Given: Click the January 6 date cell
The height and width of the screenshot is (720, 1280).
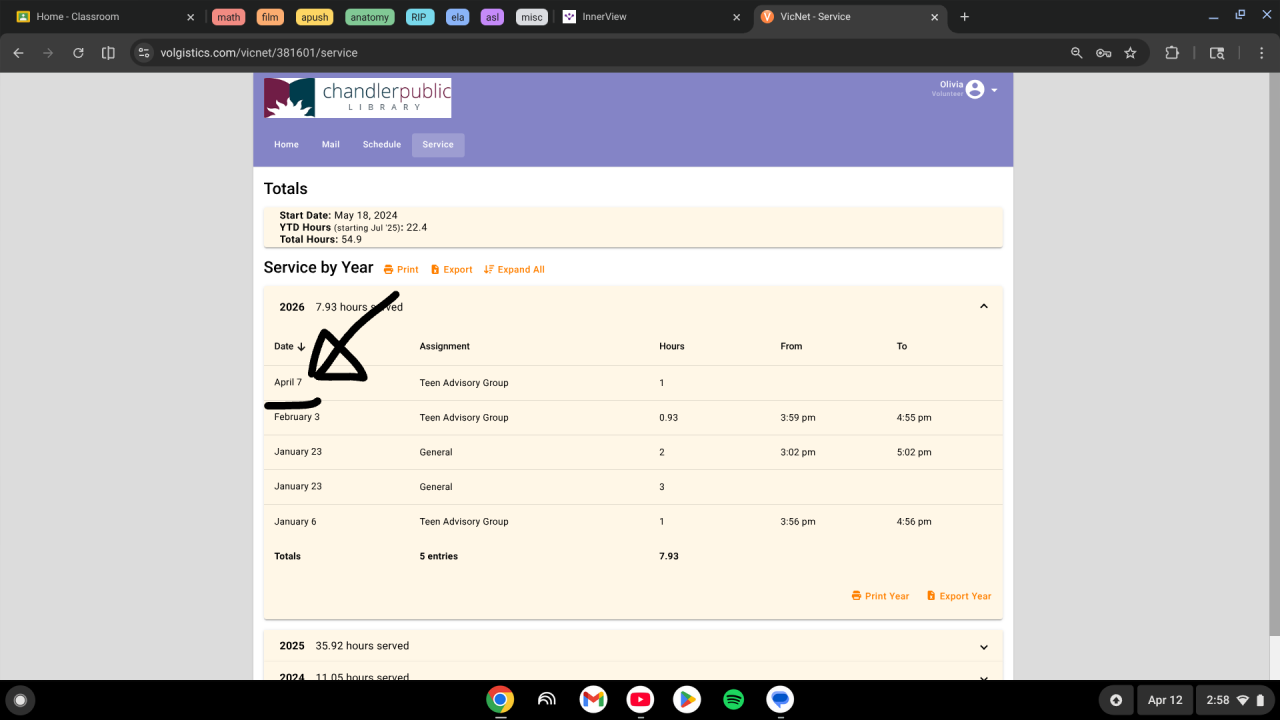Looking at the screenshot, I should click(295, 522).
